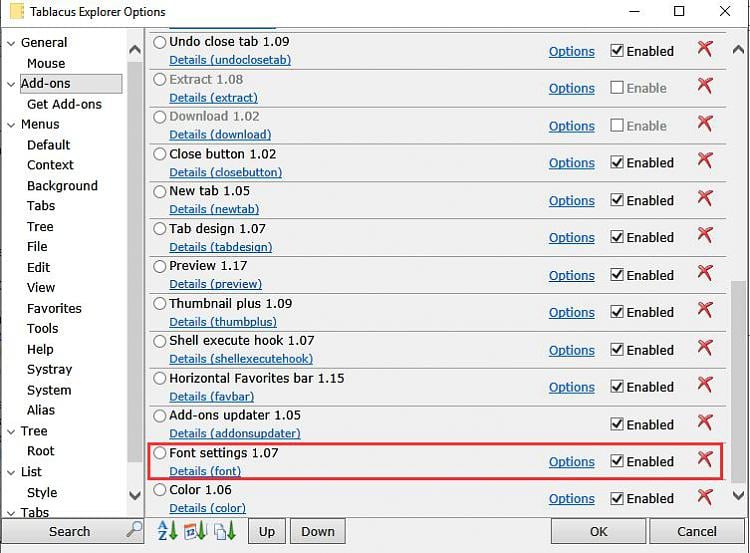Open Get Add-ons page
The image size is (750, 553).
tap(64, 104)
